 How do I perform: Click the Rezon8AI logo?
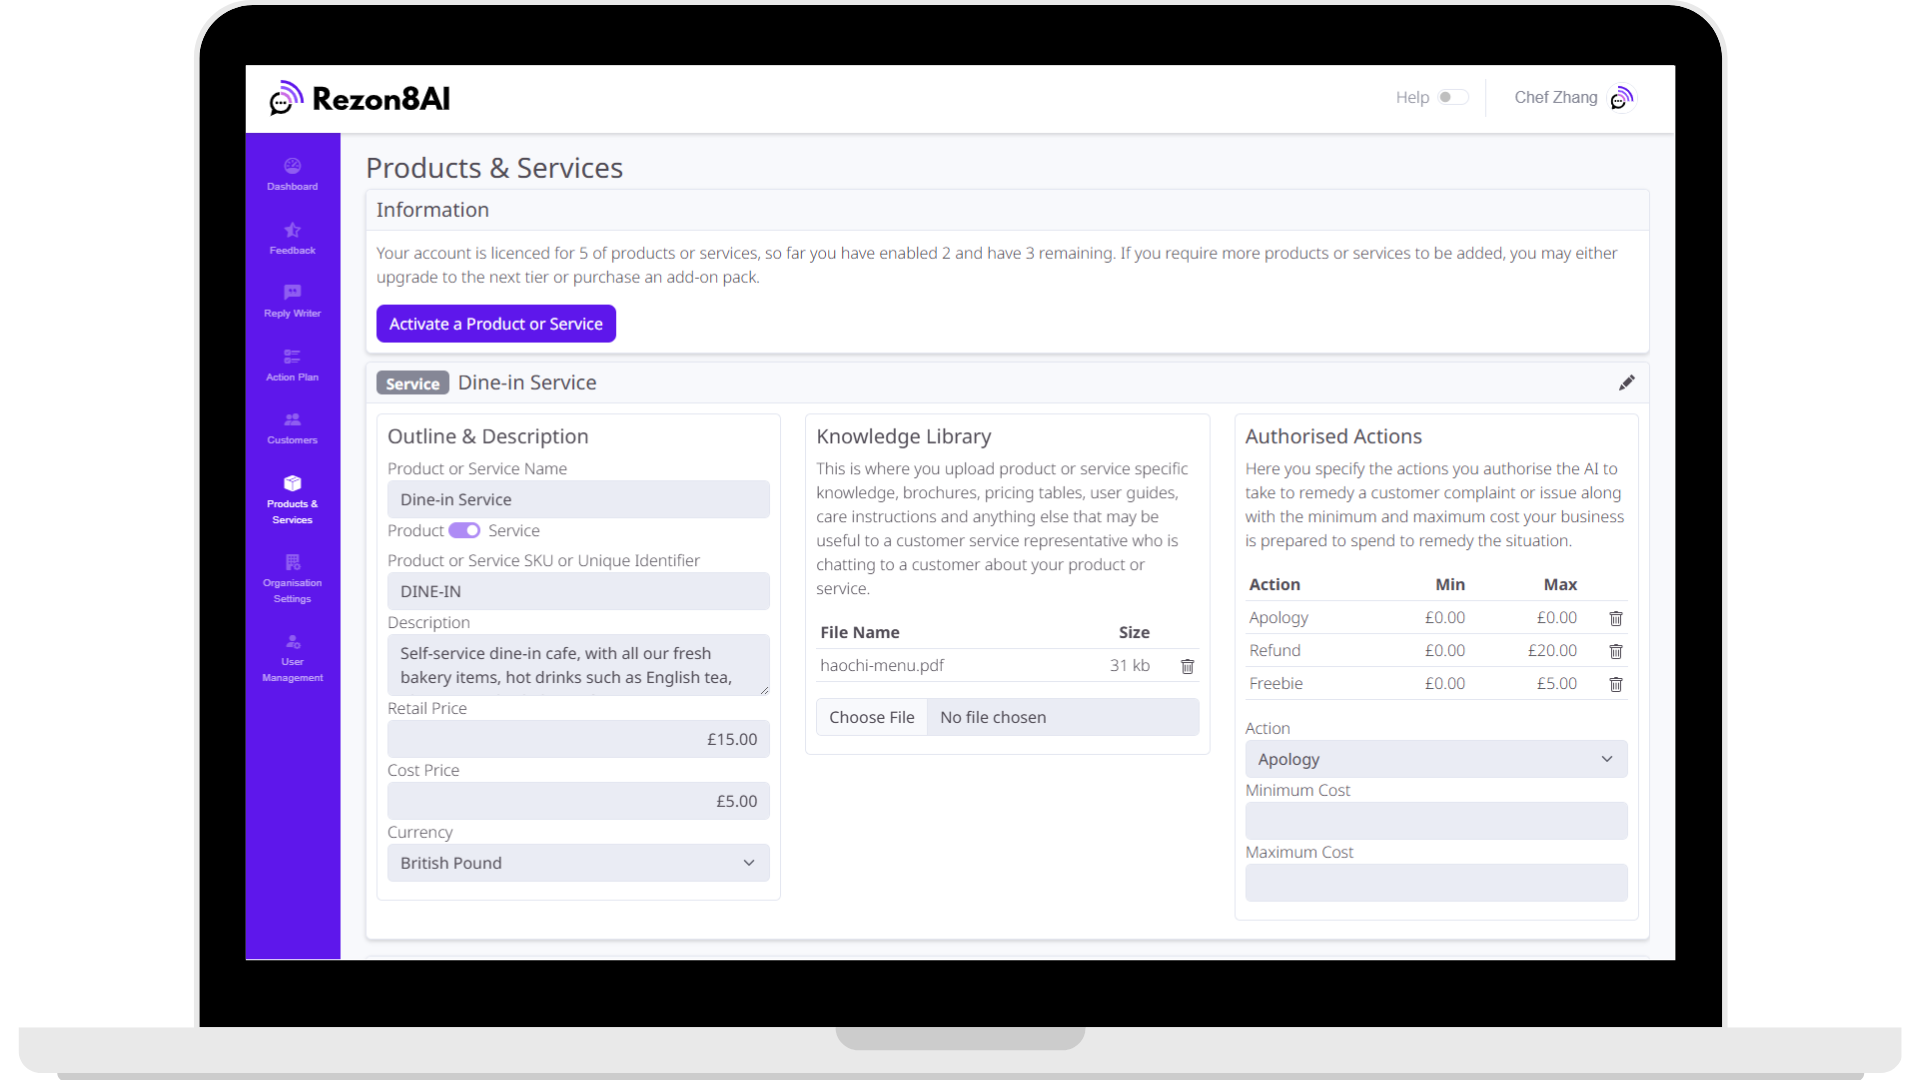pyautogui.click(x=361, y=98)
